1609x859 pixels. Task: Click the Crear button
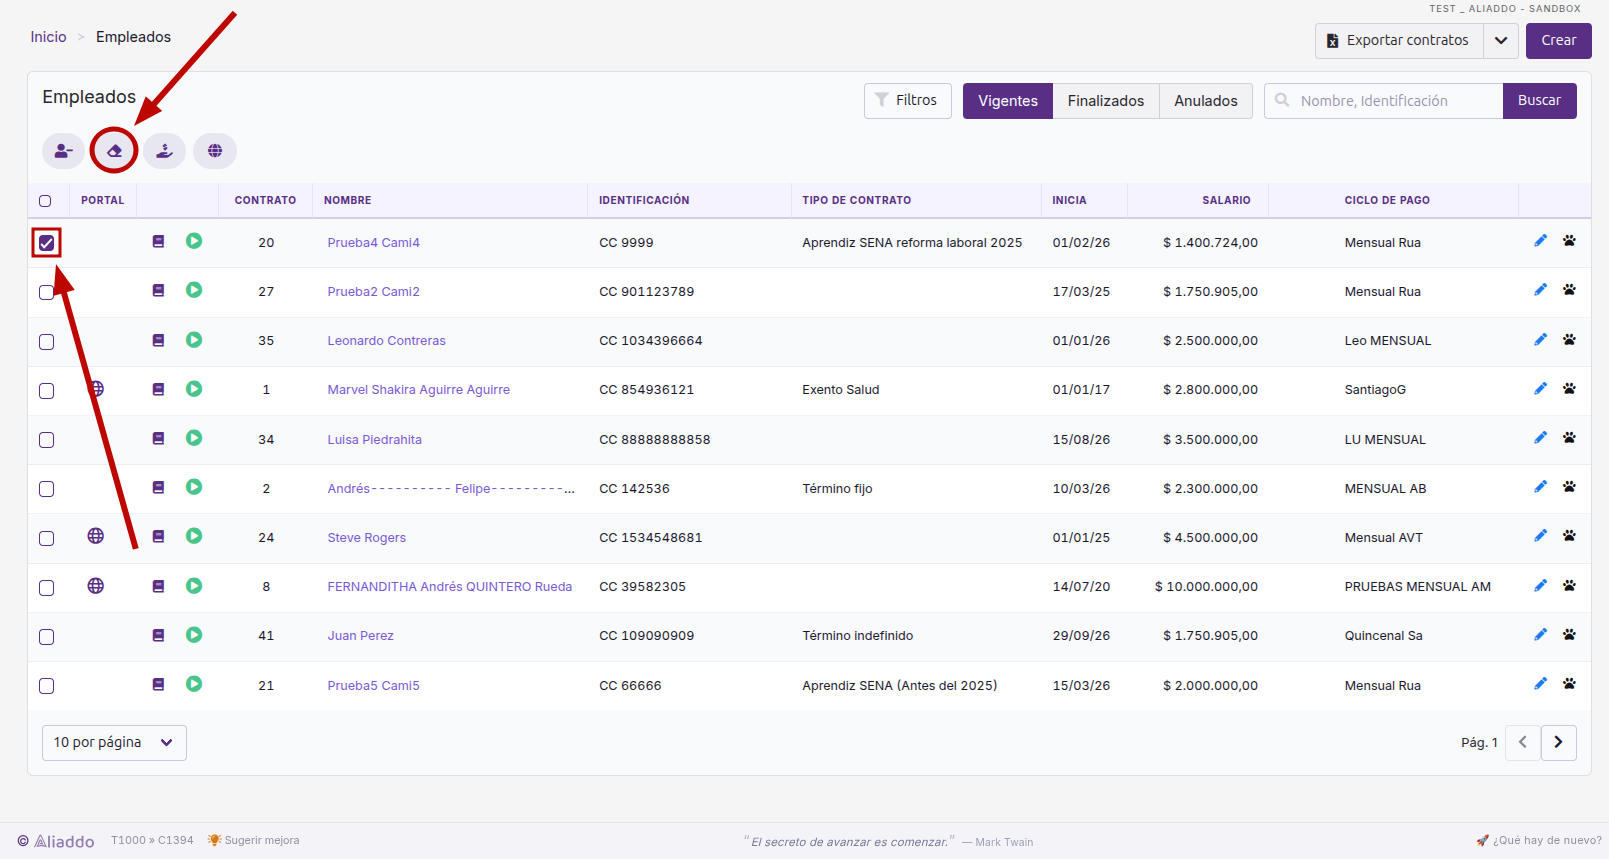click(x=1558, y=41)
